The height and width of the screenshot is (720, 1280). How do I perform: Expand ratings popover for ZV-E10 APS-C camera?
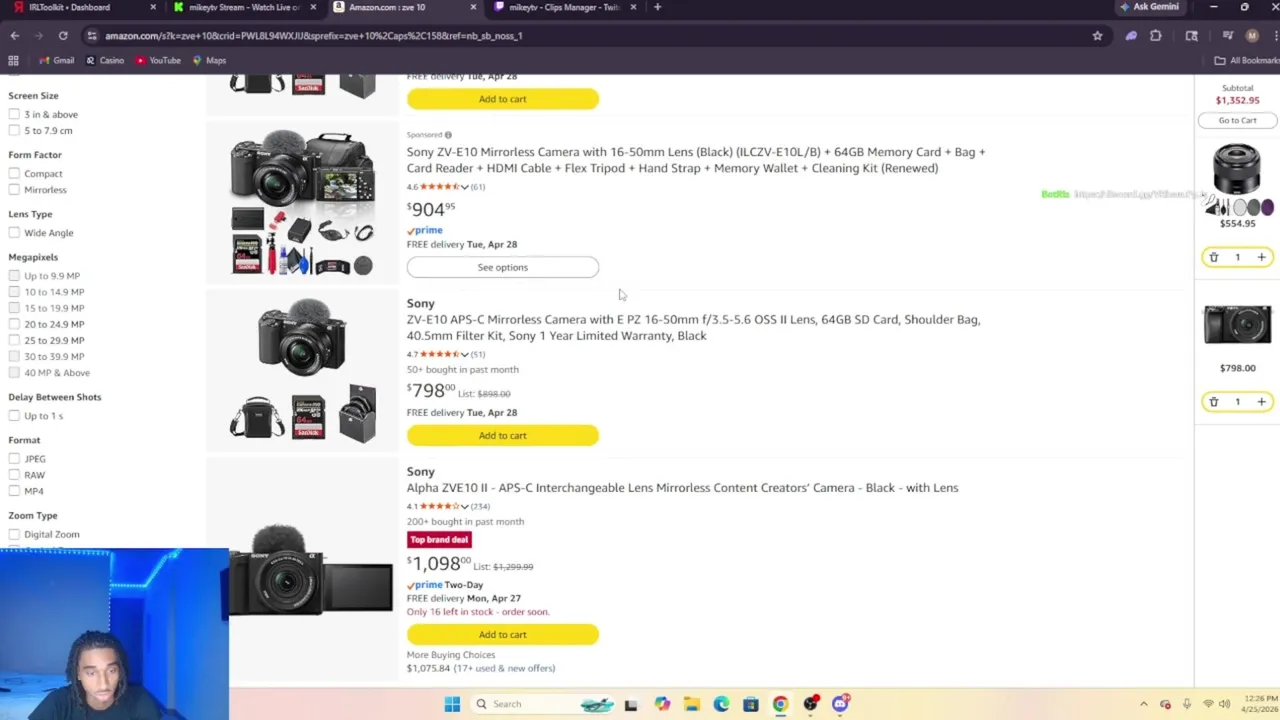click(464, 354)
